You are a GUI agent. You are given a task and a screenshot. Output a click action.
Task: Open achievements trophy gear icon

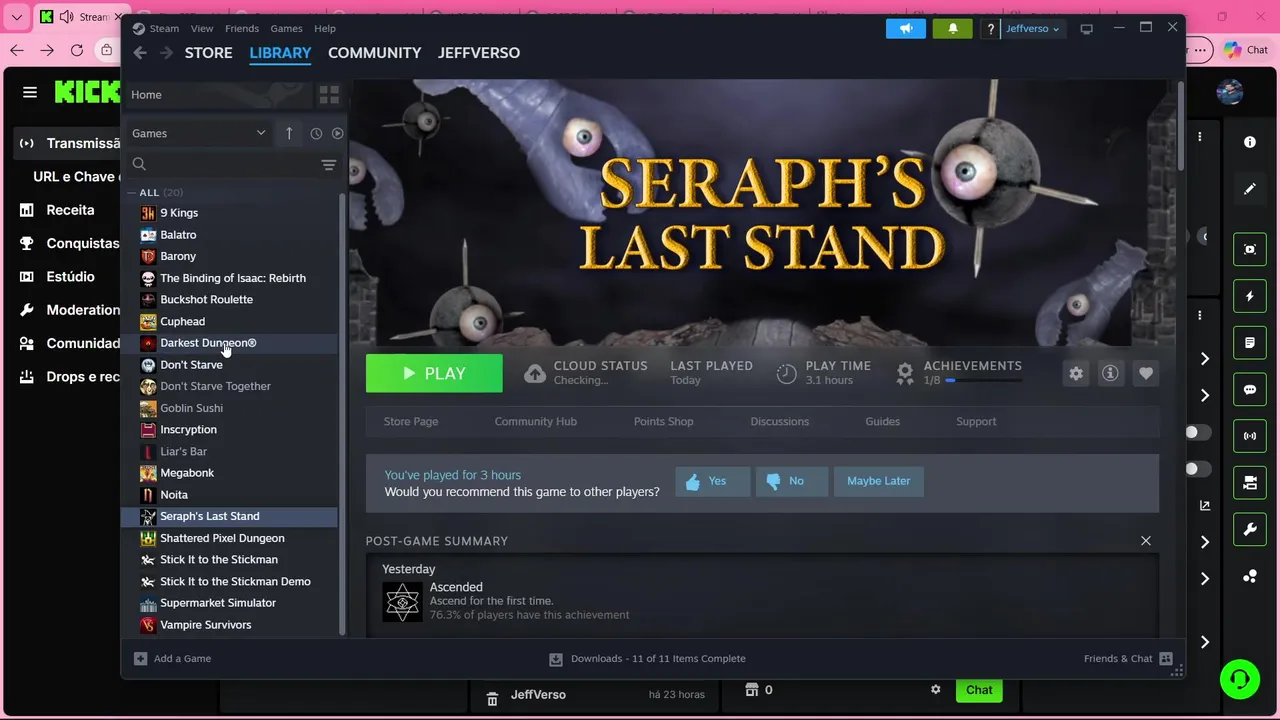pyautogui.click(x=905, y=373)
